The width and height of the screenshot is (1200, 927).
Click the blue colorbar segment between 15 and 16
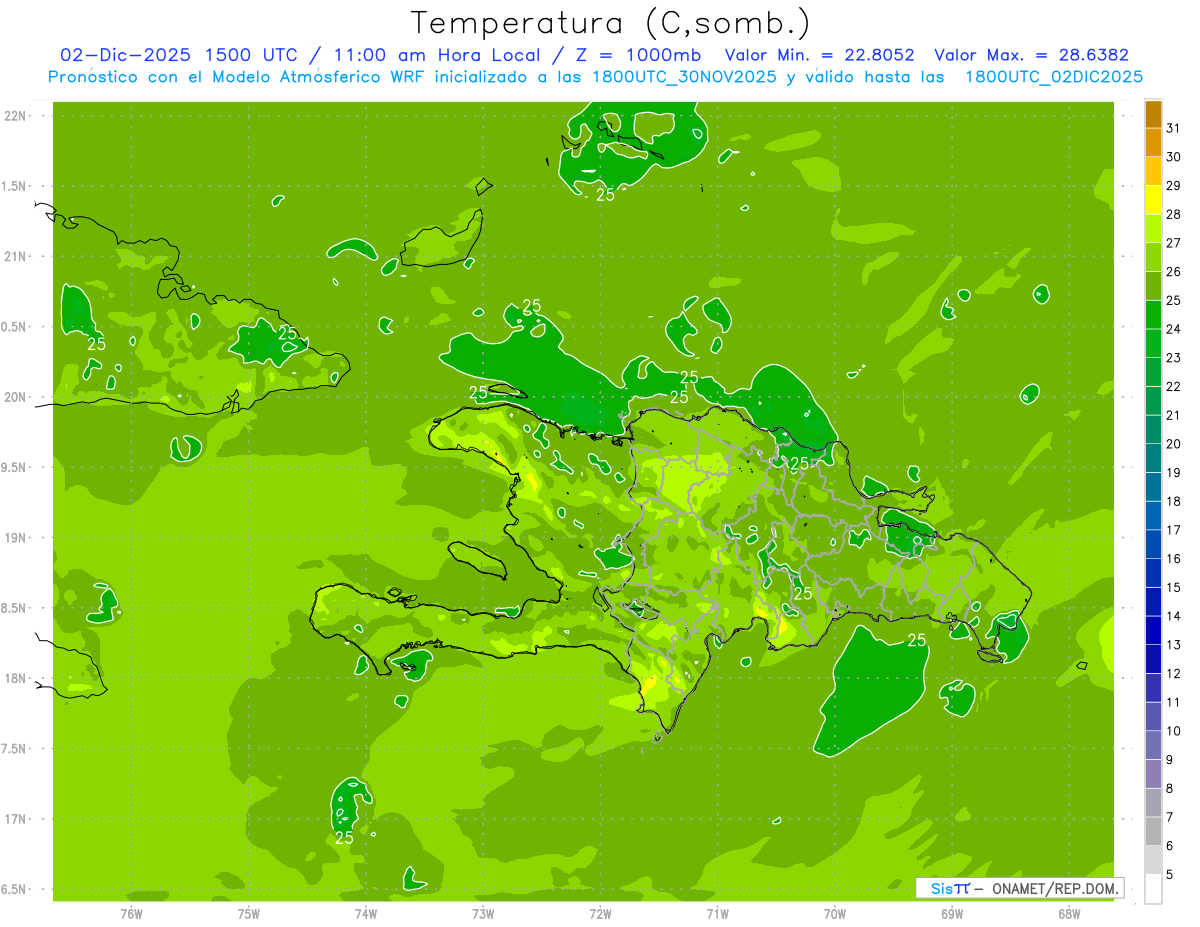(1153, 573)
